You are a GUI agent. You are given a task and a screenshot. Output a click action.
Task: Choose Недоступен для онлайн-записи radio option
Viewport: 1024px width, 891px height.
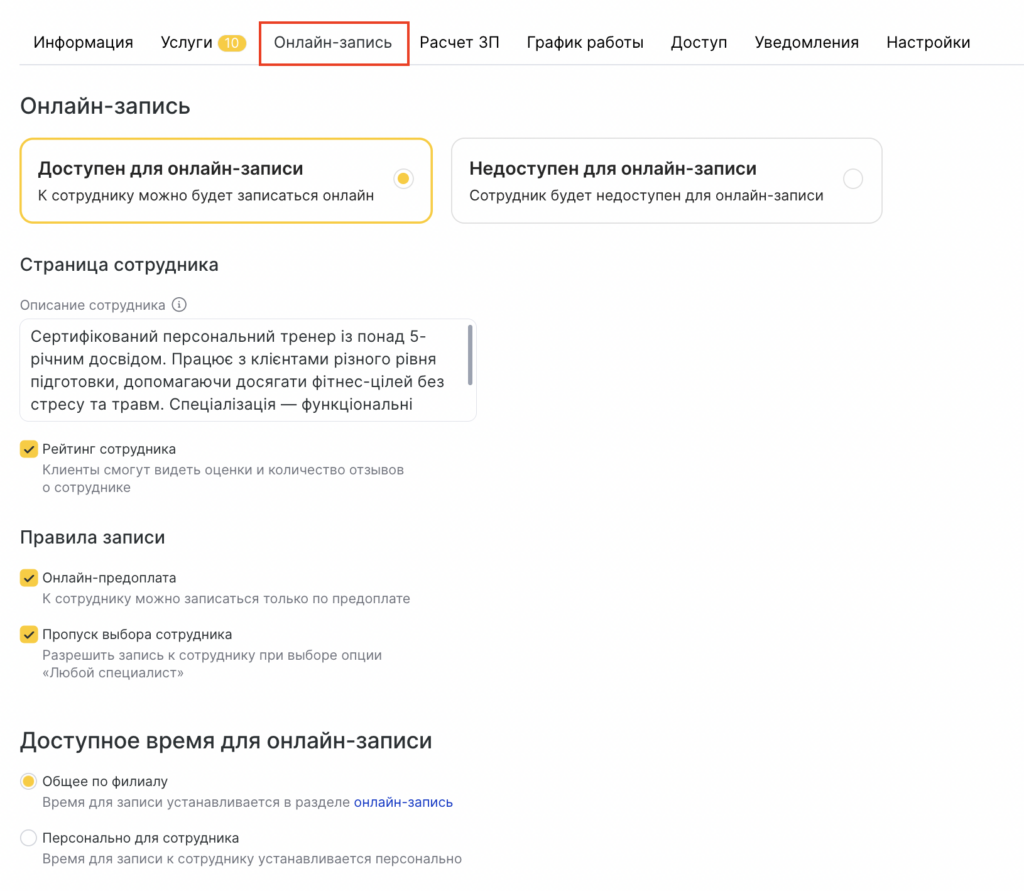tap(852, 180)
